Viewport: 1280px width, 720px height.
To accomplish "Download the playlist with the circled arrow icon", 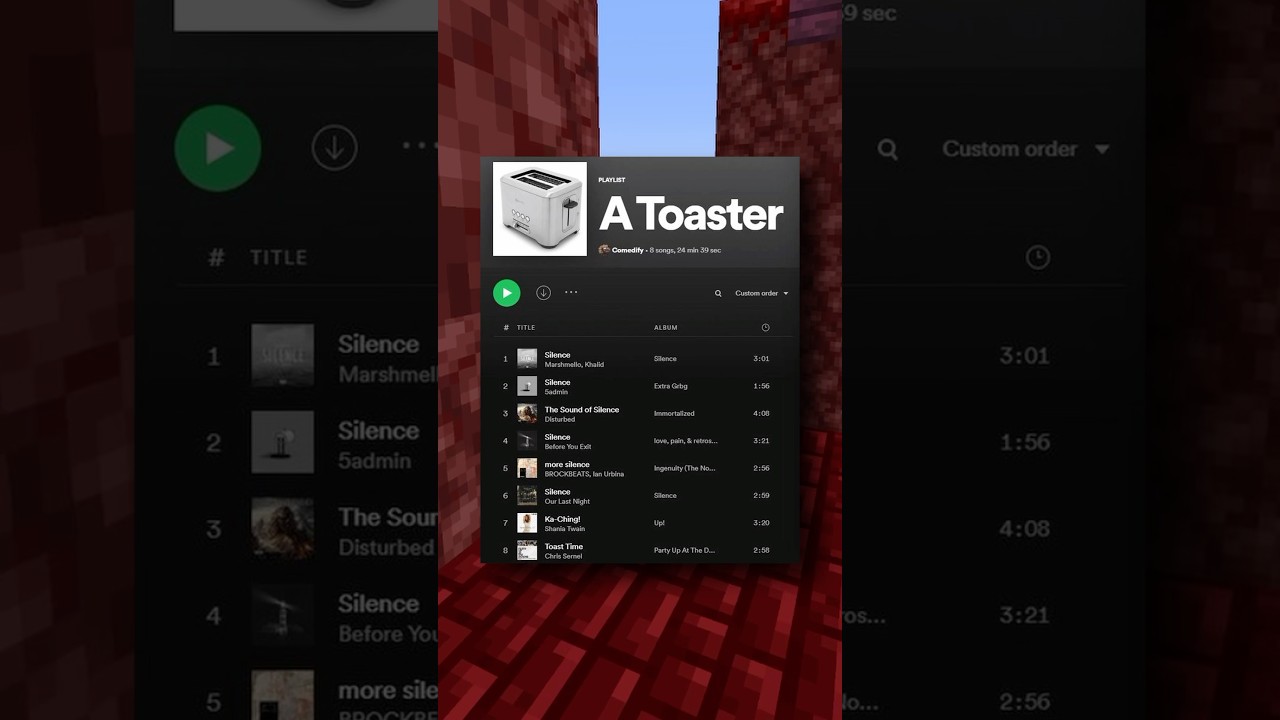I will [x=543, y=293].
